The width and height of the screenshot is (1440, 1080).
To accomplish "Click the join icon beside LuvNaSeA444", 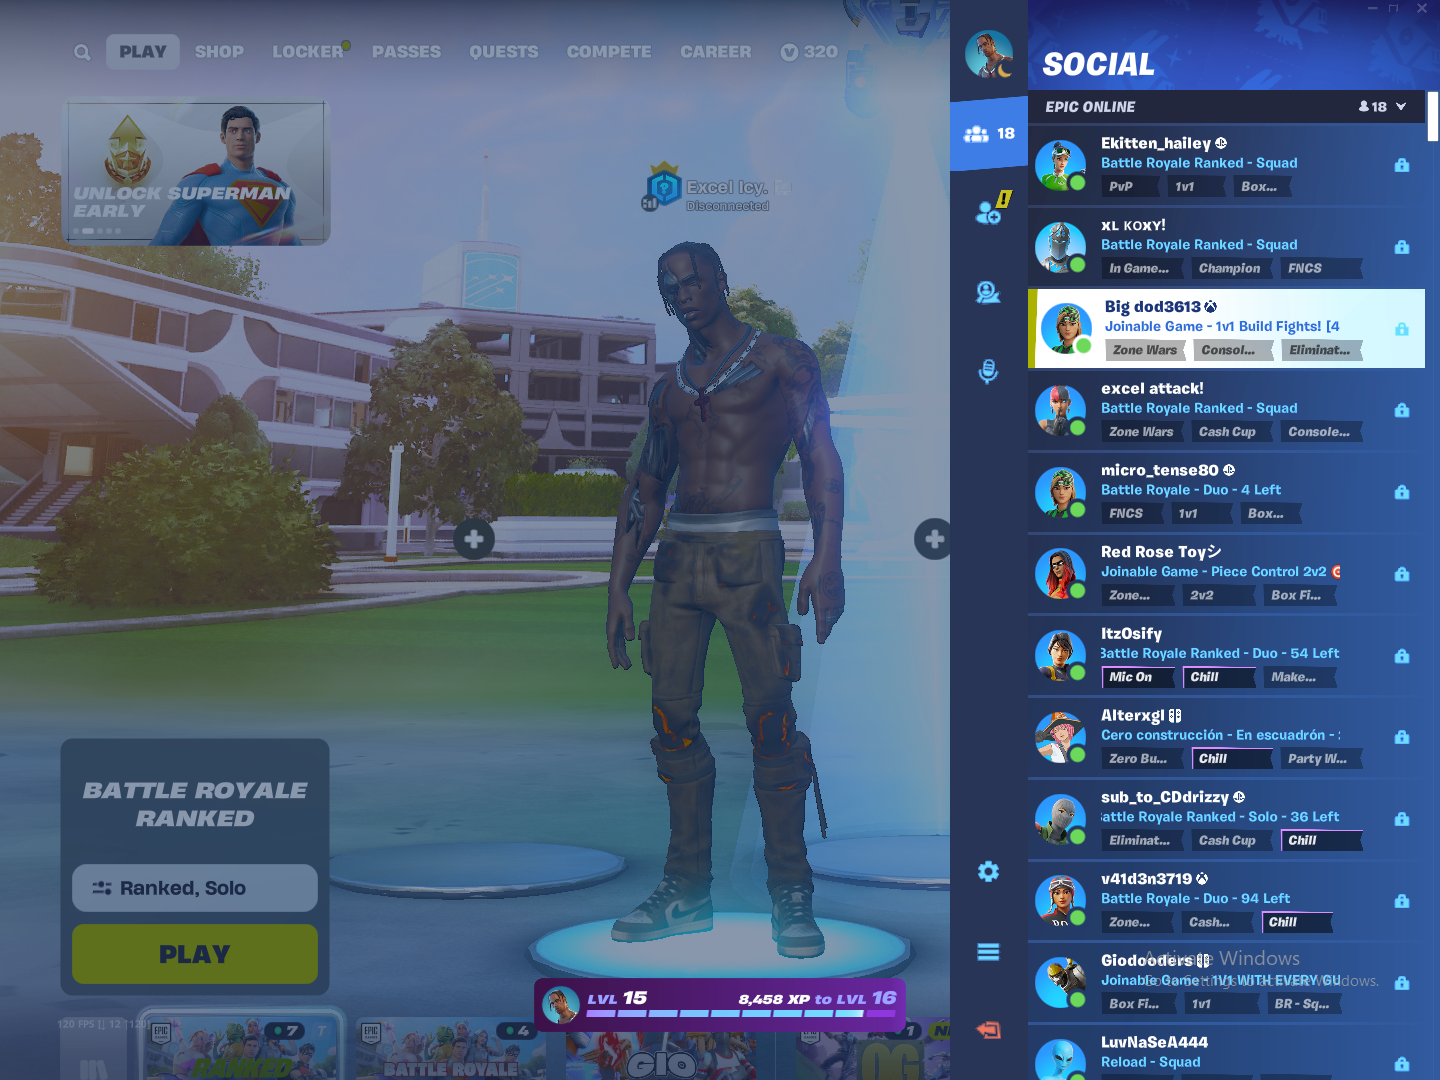I will point(1402,1064).
